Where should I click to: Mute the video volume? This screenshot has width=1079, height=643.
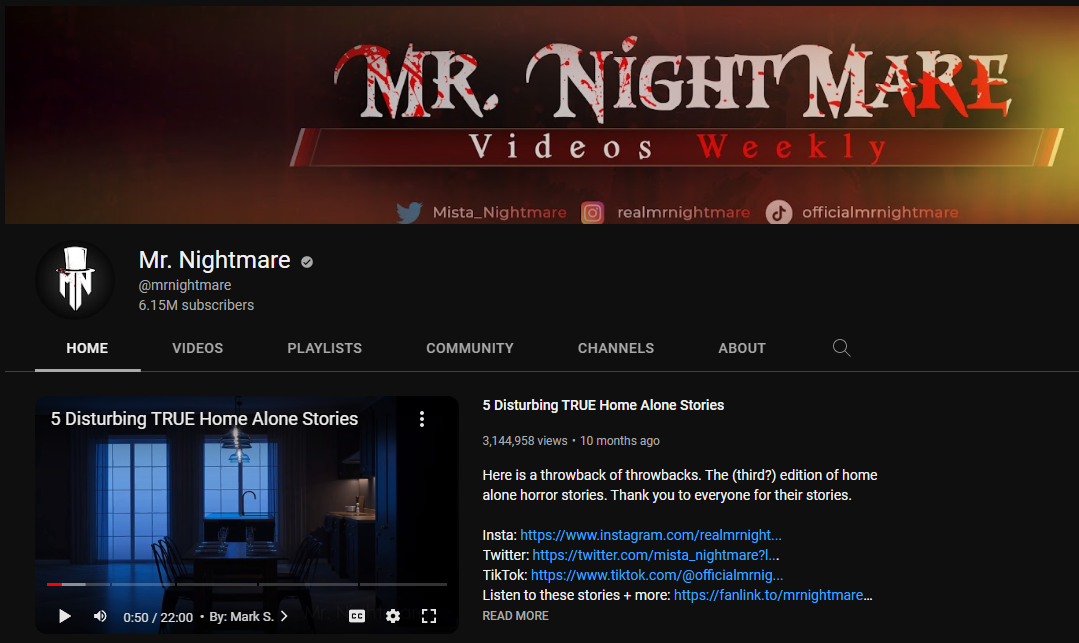[x=100, y=616]
